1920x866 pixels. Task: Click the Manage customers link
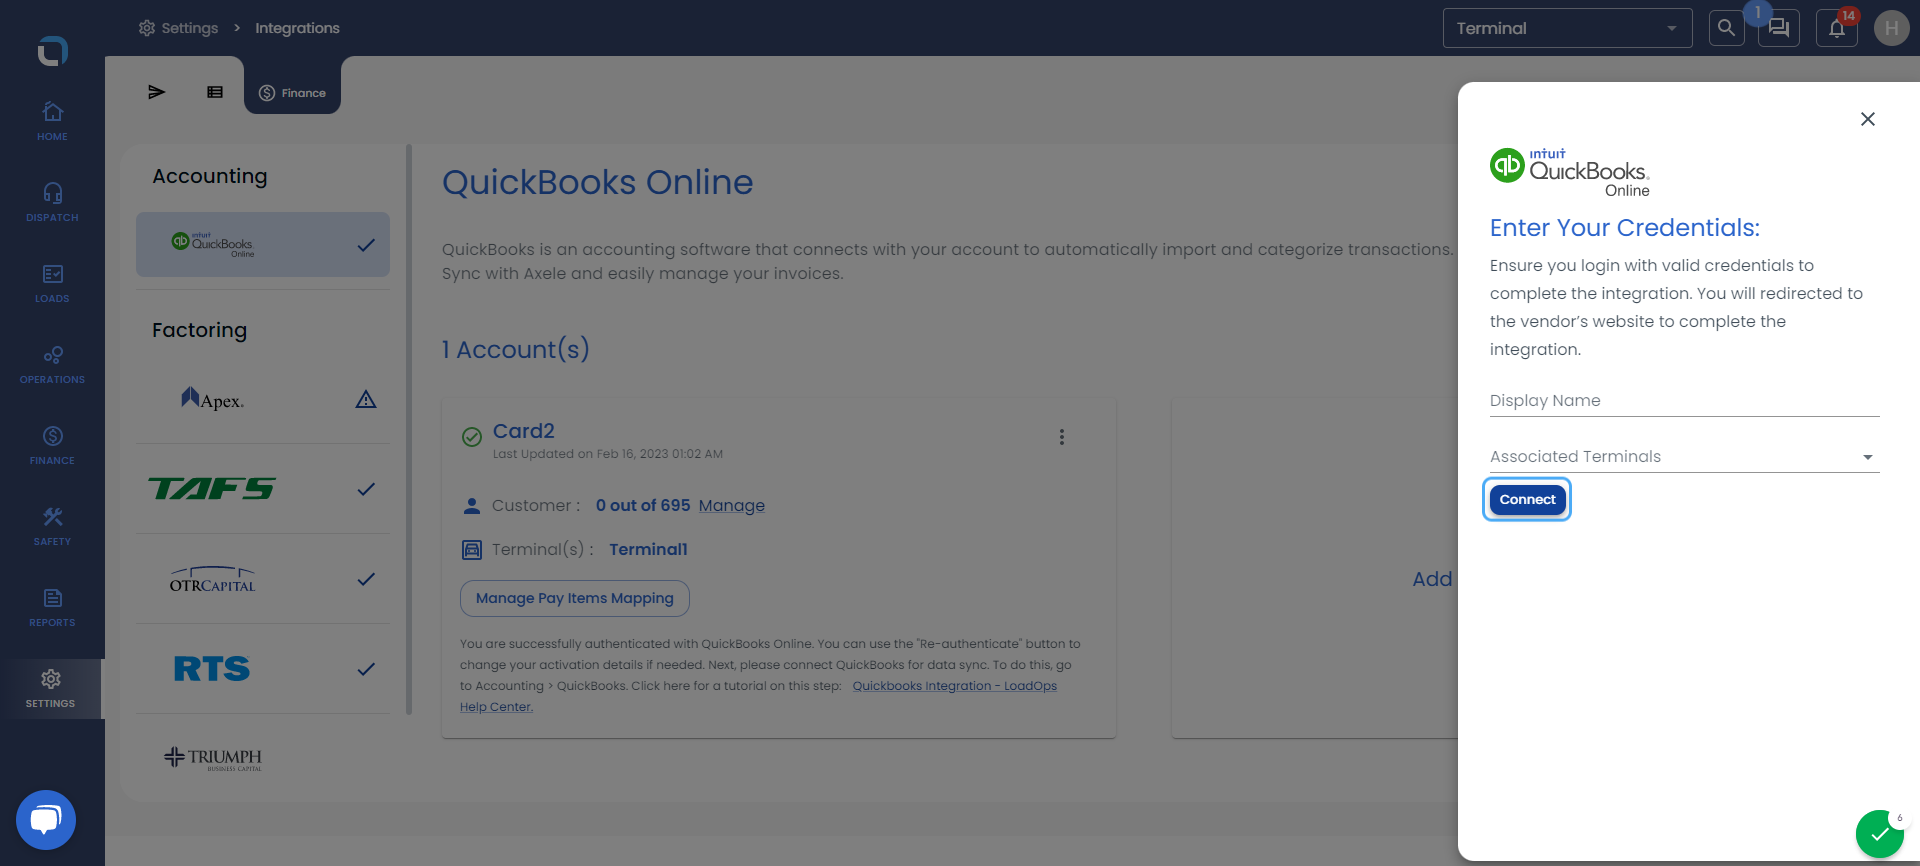point(732,506)
